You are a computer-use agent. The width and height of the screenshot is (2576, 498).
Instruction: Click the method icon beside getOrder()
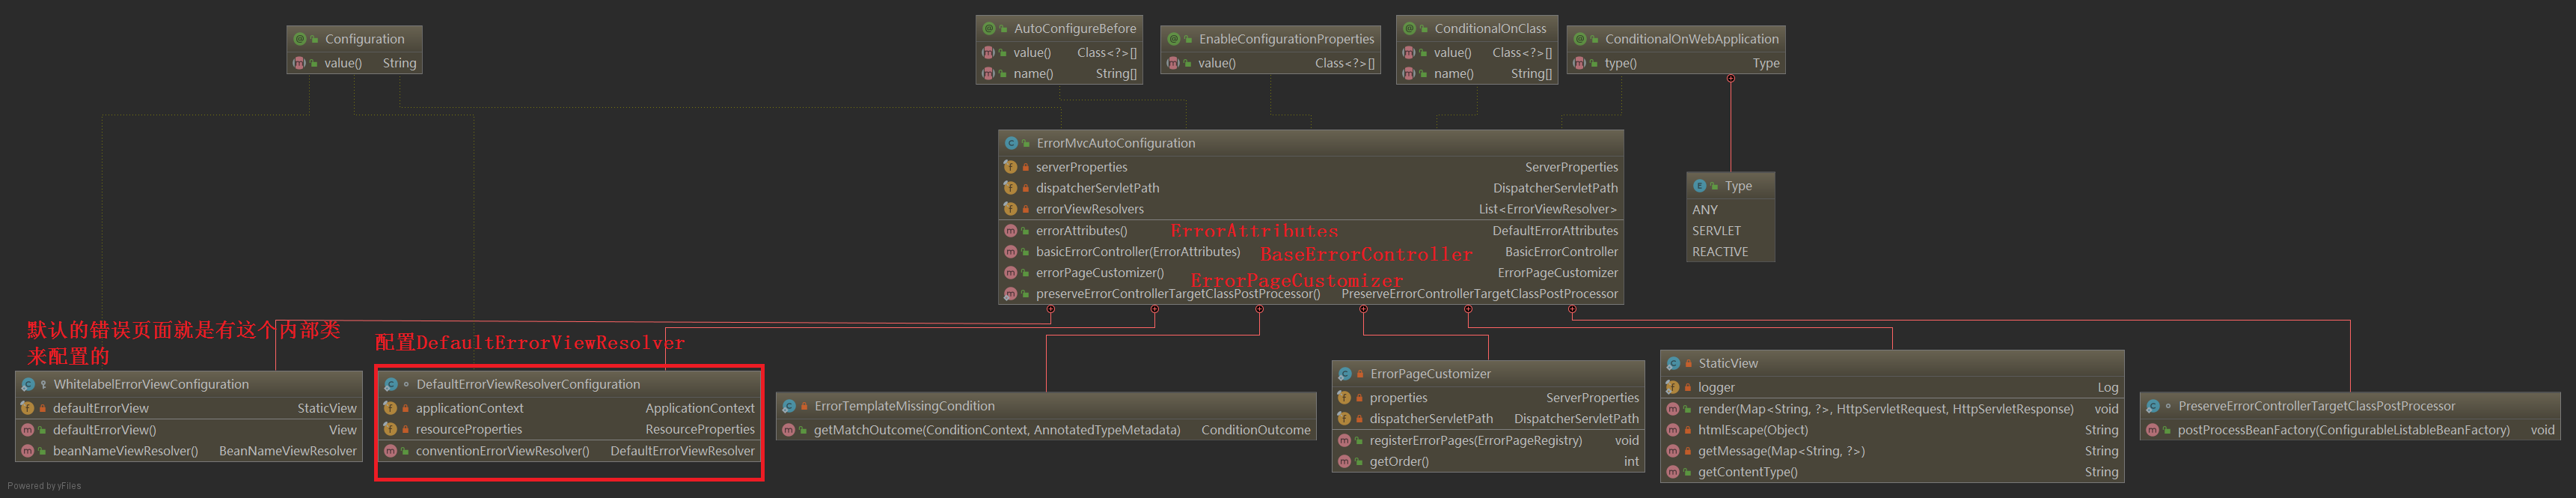tap(1344, 462)
